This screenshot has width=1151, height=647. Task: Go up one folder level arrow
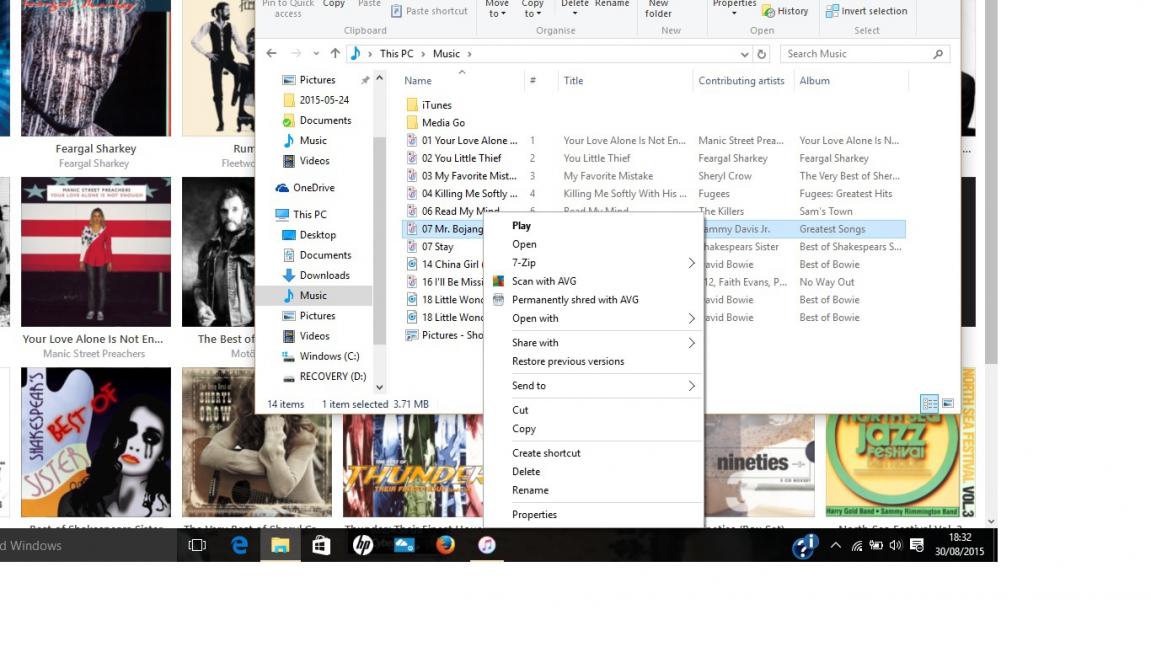pyautogui.click(x=335, y=54)
